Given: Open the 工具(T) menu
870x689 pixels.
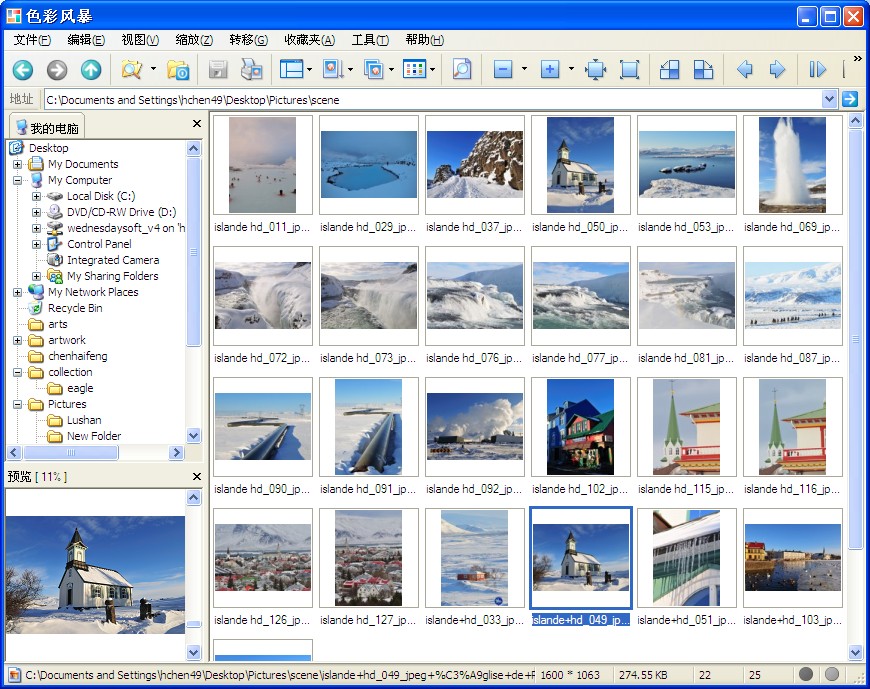Looking at the screenshot, I should [369, 40].
